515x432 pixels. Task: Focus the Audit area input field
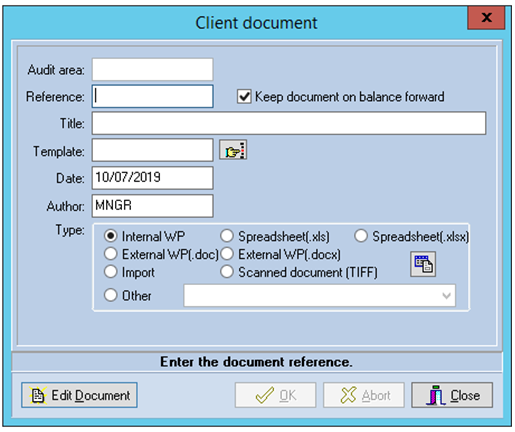click(153, 70)
